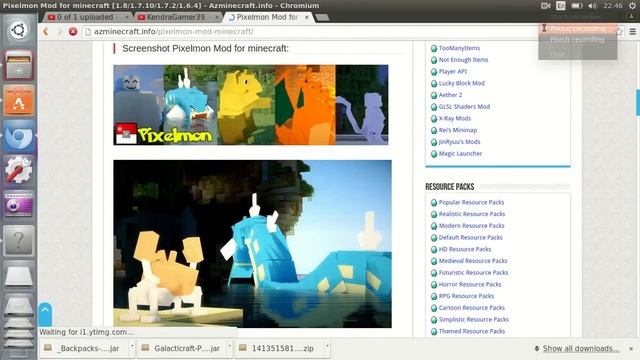This screenshot has height=360, width=640.
Task: Follow the X-Ray Mods link
Action: pos(455,118)
